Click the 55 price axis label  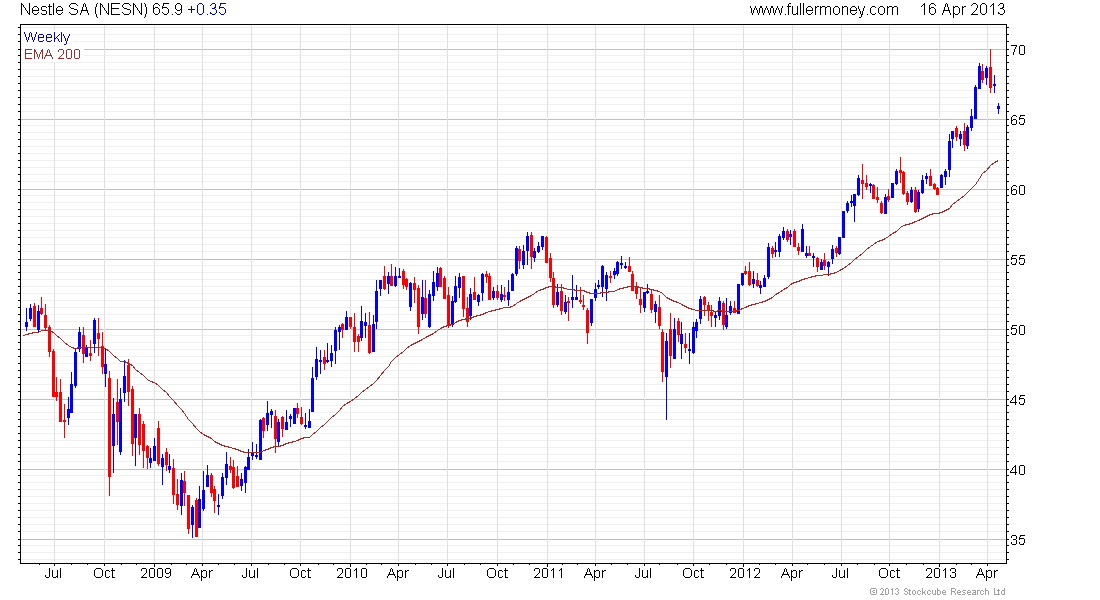[x=1018, y=260]
